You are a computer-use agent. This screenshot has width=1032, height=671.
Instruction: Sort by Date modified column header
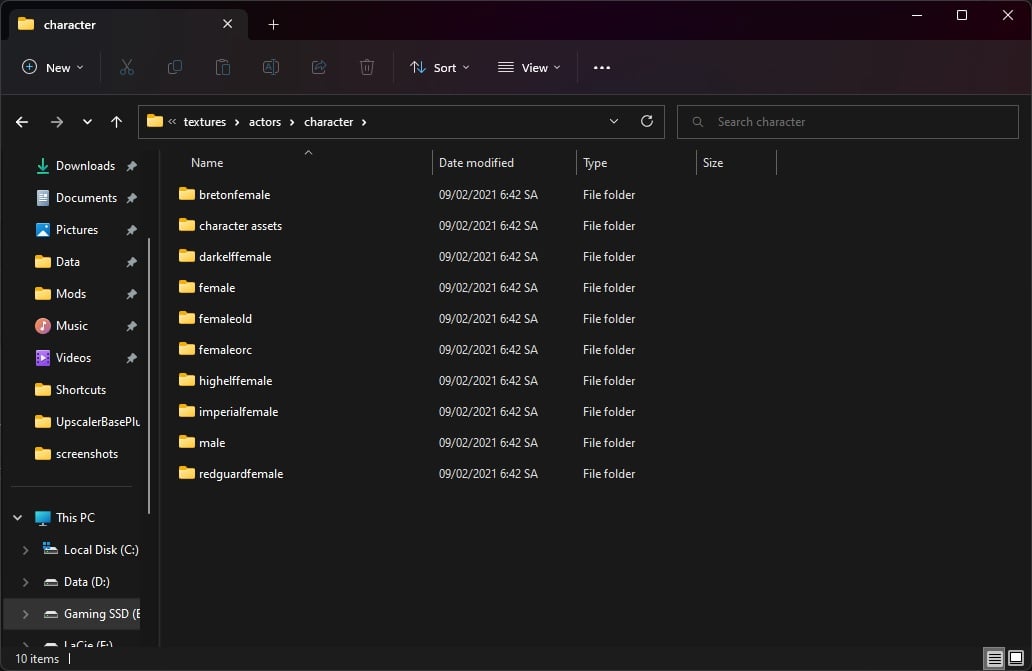[x=477, y=162]
